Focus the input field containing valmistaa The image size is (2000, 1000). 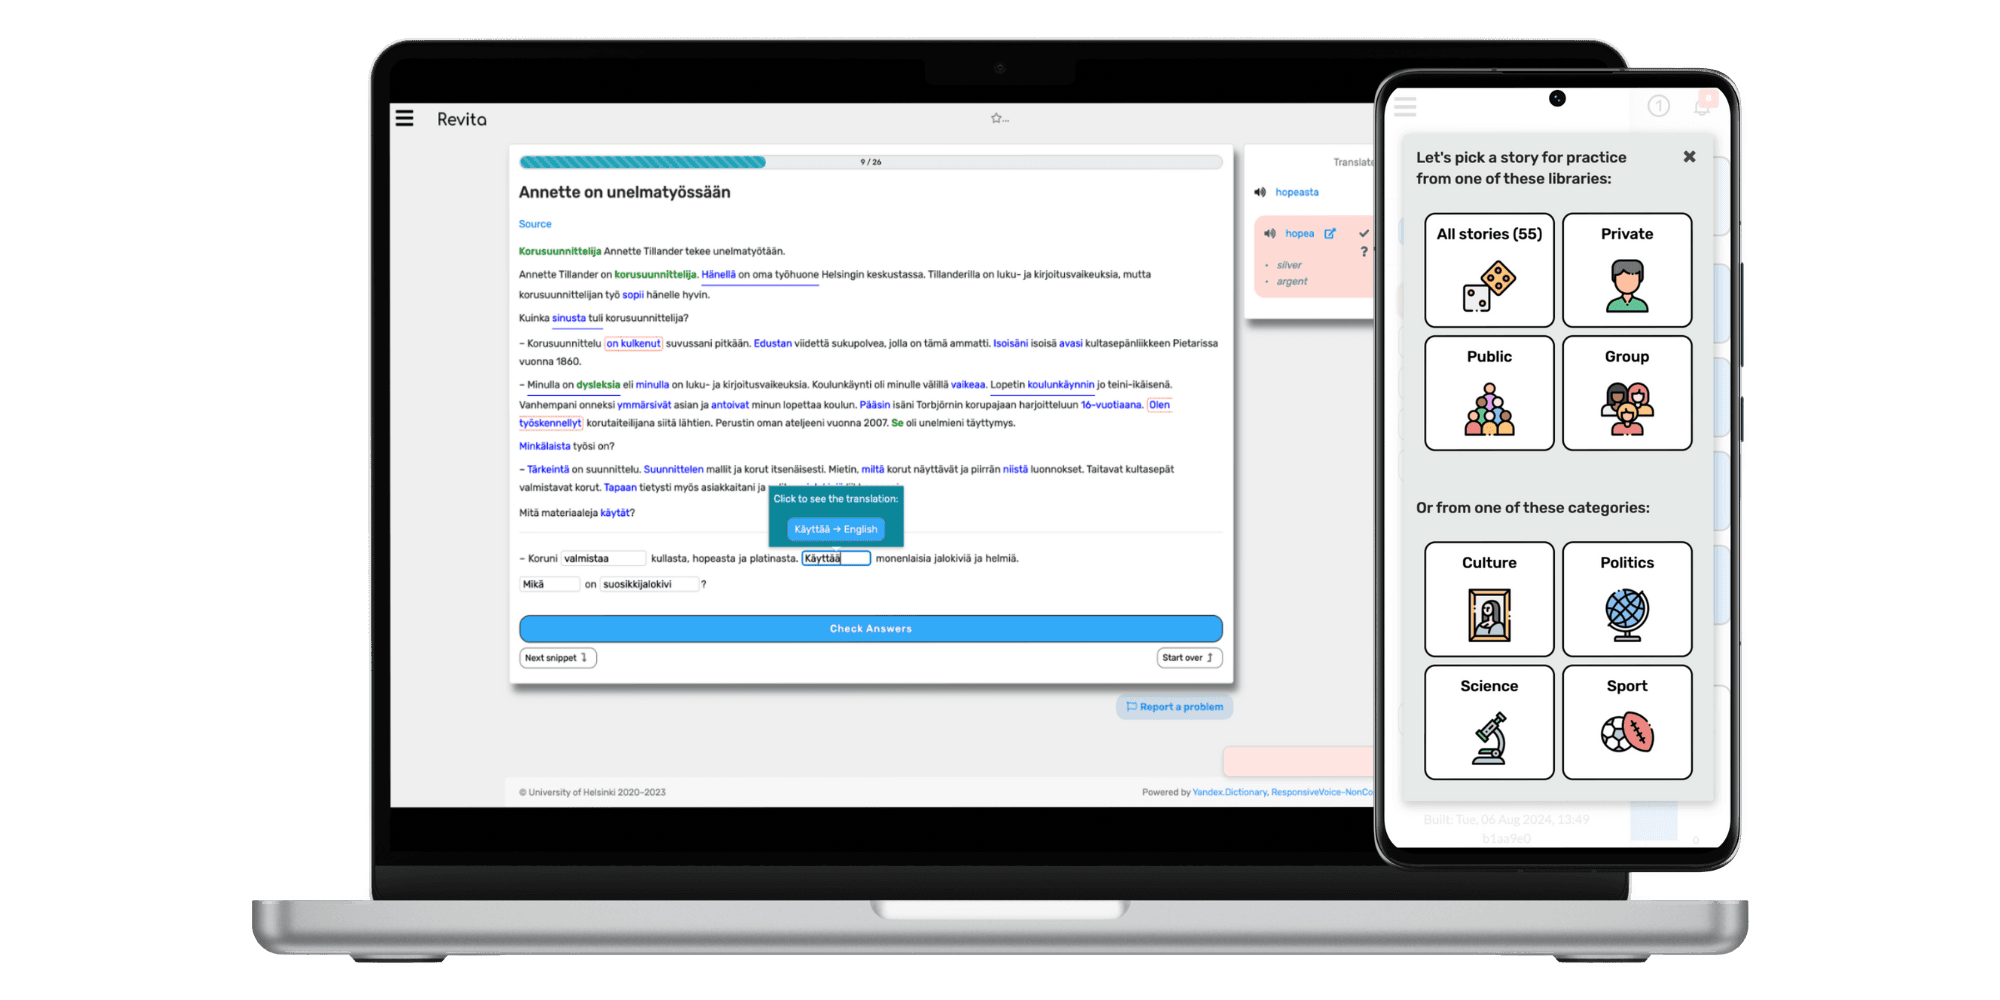603,559
